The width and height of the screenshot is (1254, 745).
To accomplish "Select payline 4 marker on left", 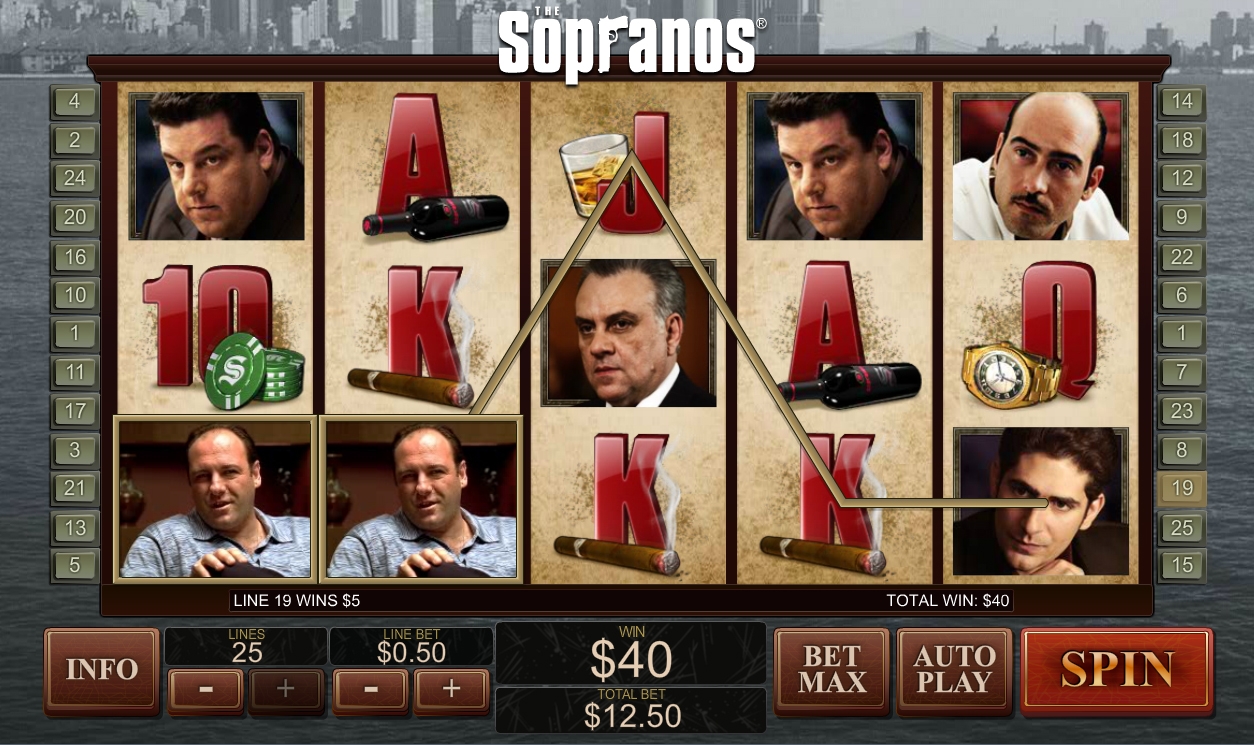I will pos(75,101).
